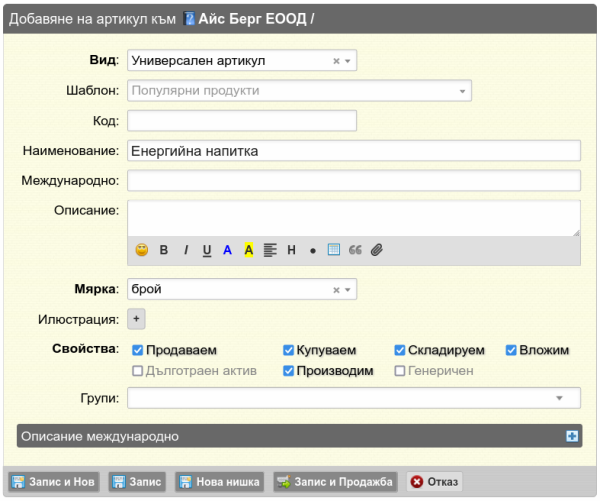Insert table icon in description toolbar
This screenshot has height=501, width=600.
click(334, 250)
